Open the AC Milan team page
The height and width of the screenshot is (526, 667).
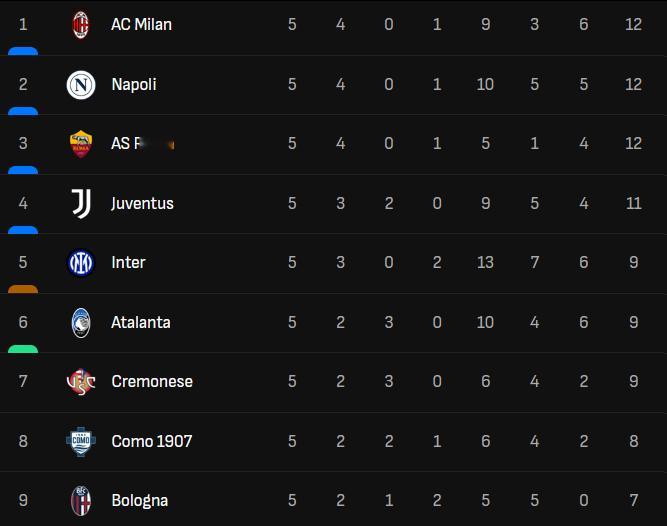tap(141, 25)
